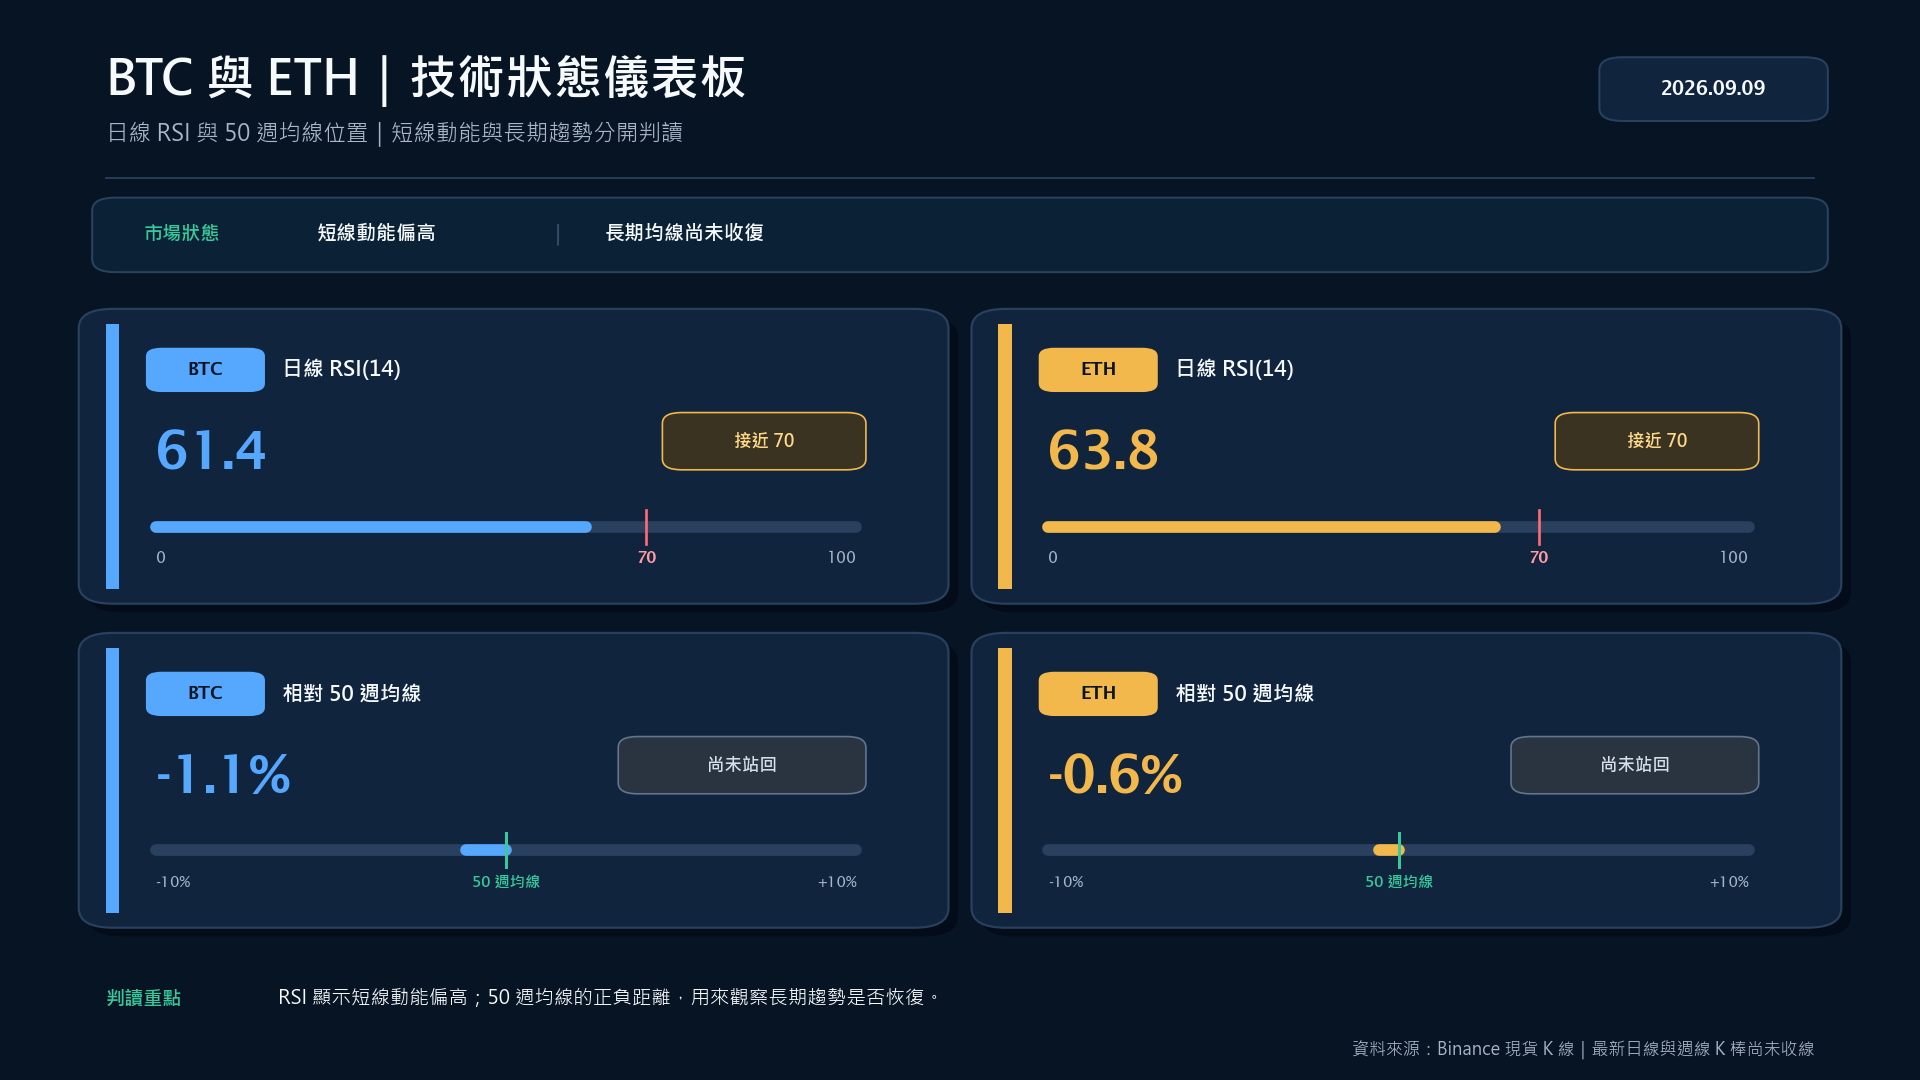
Task: Click the 短線動能偏高 status text
Action: click(376, 233)
